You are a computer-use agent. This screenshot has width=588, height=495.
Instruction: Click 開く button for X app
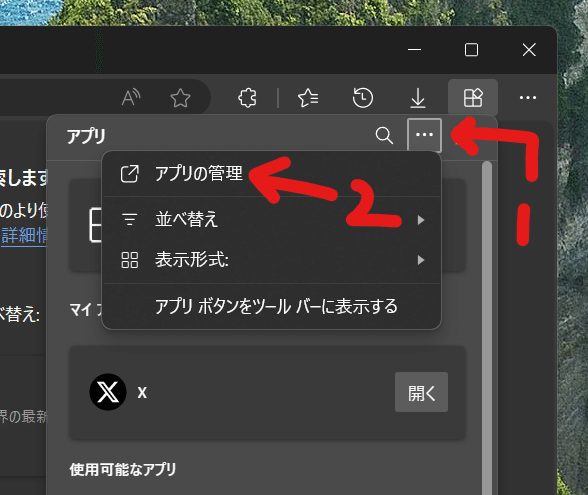421,392
